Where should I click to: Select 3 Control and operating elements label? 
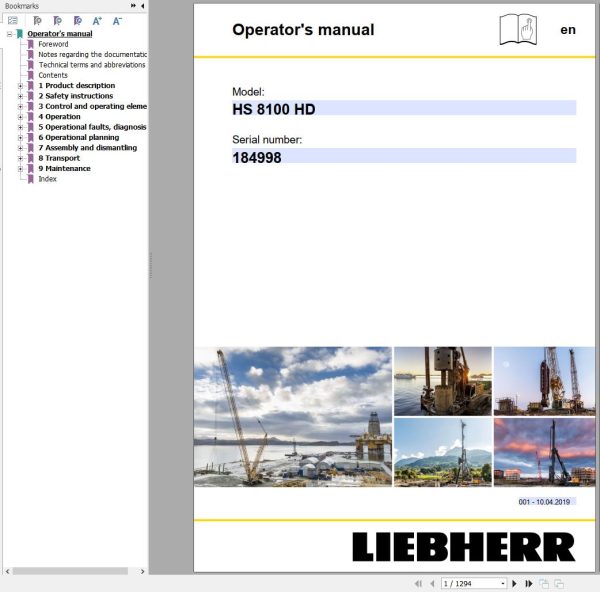click(93, 106)
